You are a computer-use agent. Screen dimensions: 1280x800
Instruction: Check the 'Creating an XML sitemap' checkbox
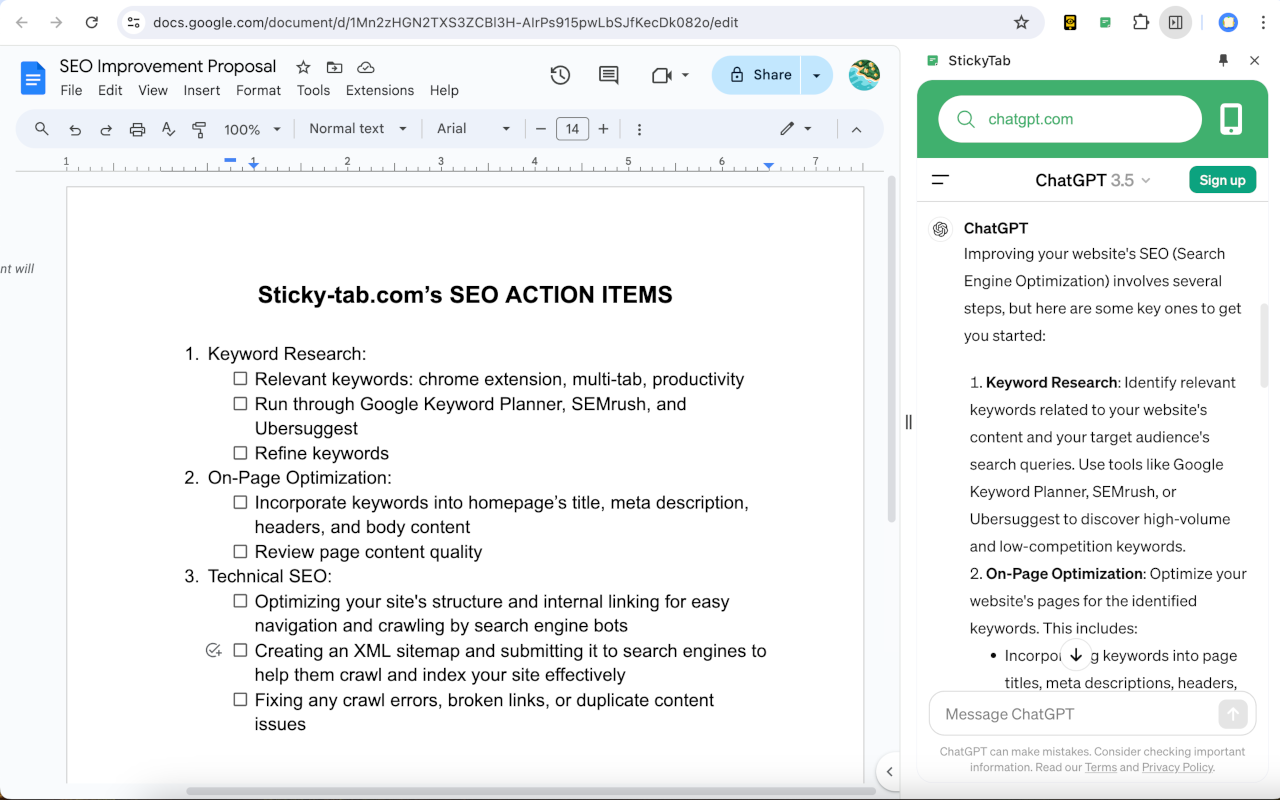[x=240, y=650]
